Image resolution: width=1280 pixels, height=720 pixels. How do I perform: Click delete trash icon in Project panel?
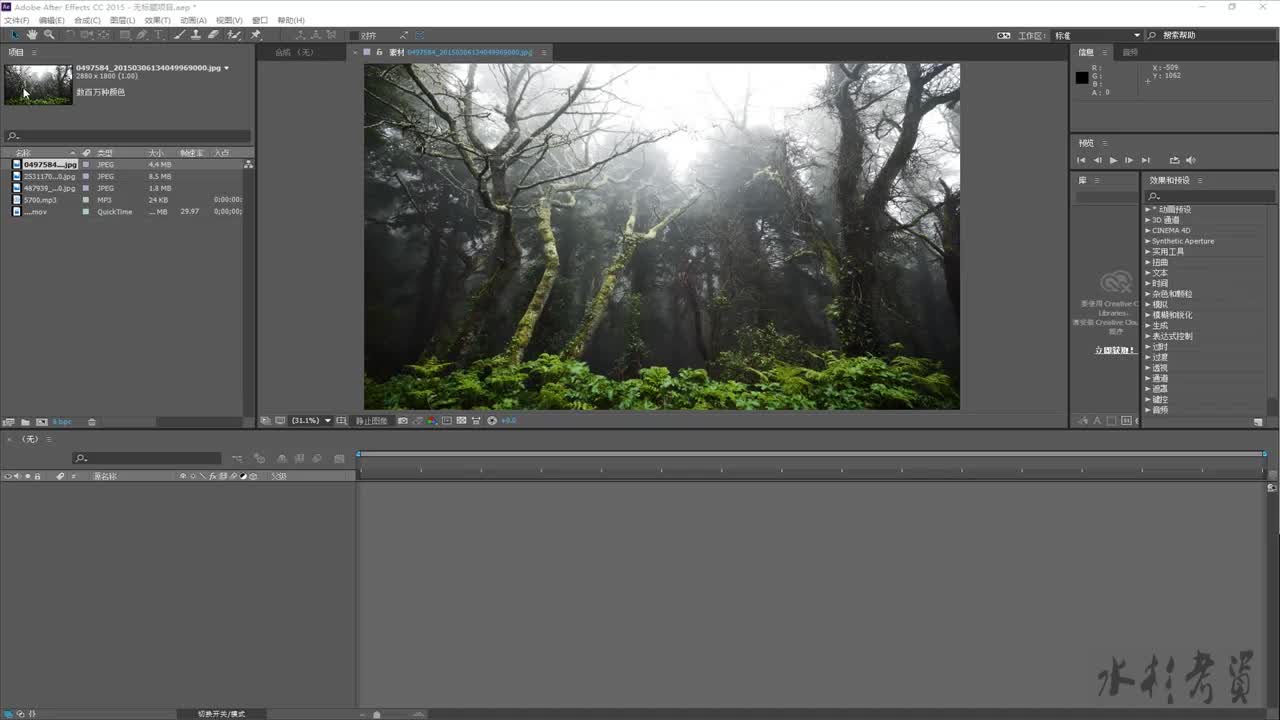92,422
